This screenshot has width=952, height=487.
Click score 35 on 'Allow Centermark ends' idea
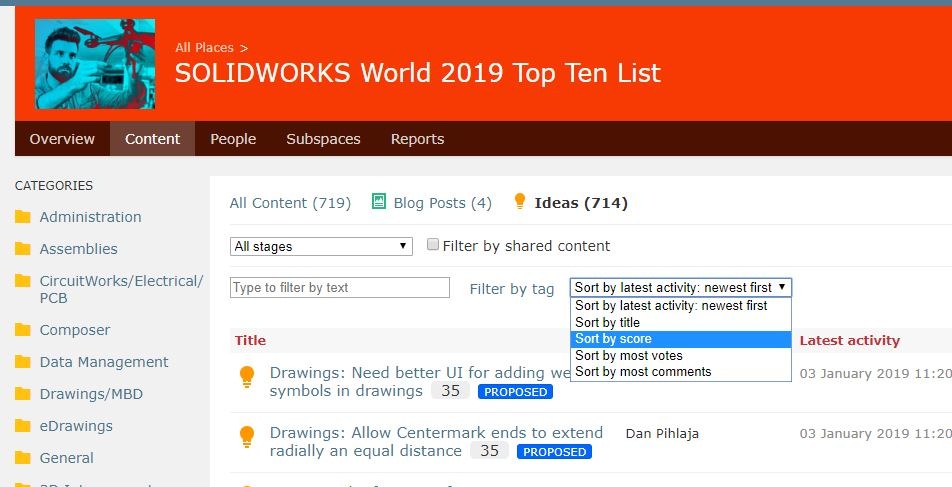489,451
